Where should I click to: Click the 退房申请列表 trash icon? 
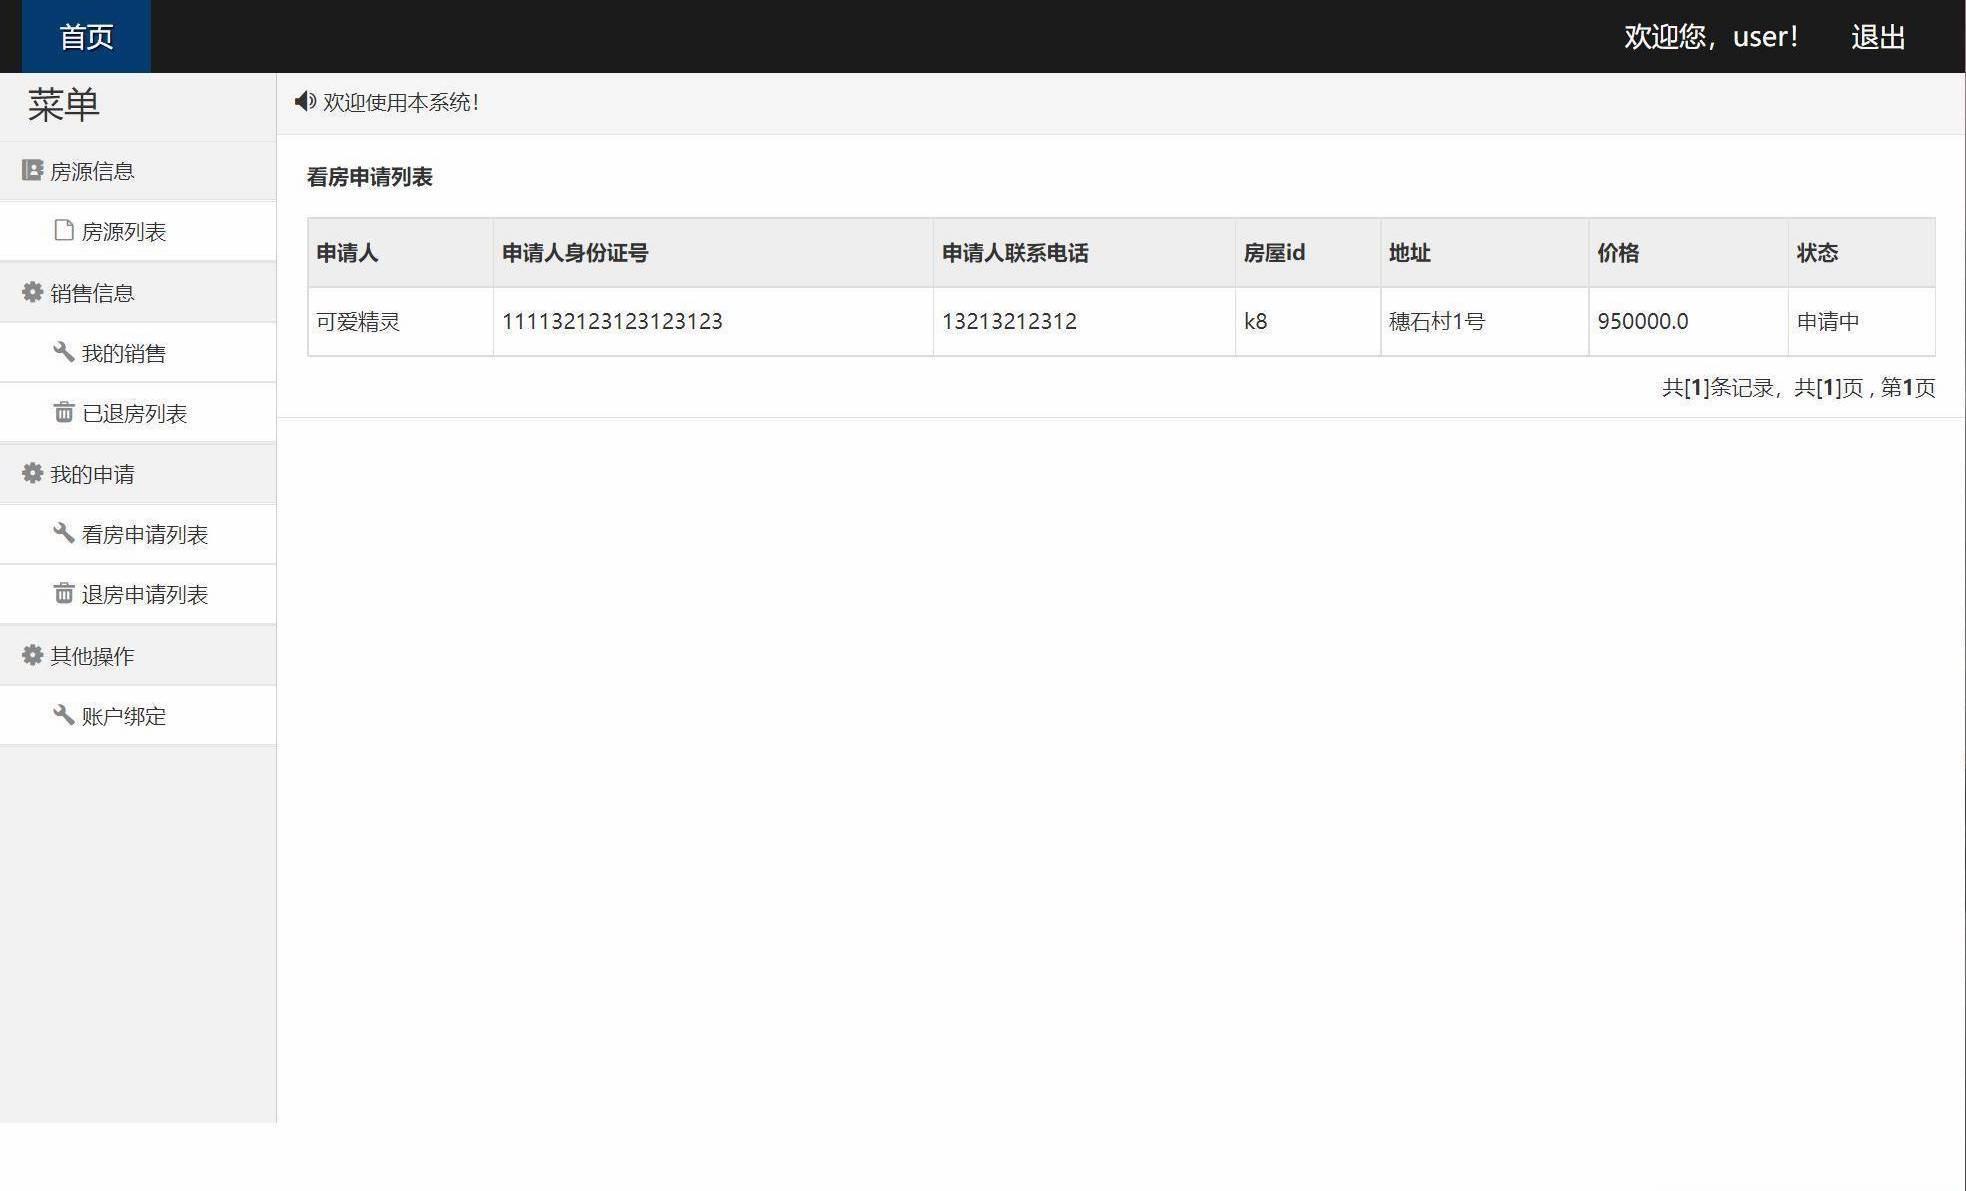click(x=64, y=593)
